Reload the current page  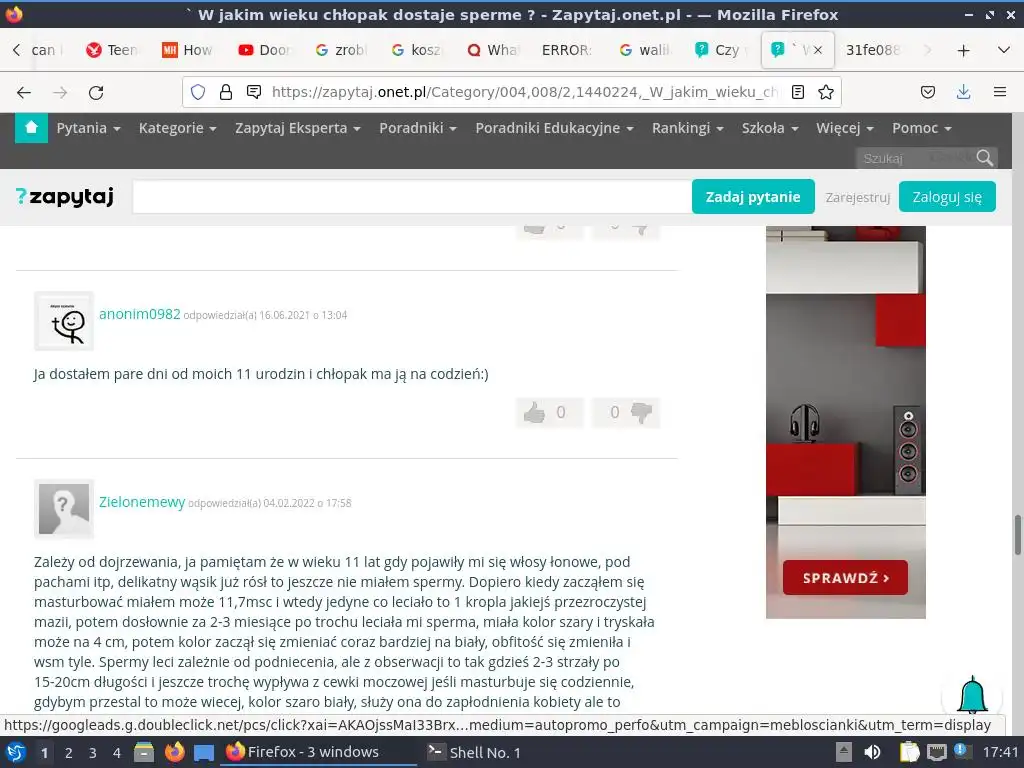coord(96,93)
